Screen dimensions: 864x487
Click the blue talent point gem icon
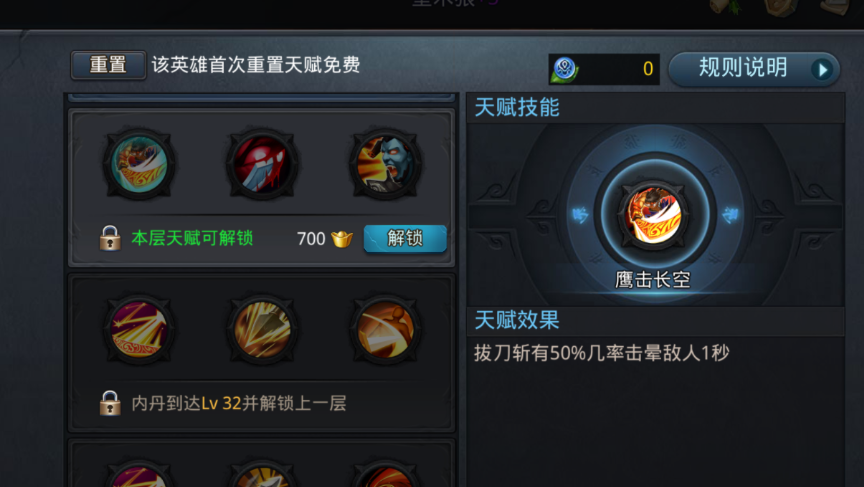point(564,69)
